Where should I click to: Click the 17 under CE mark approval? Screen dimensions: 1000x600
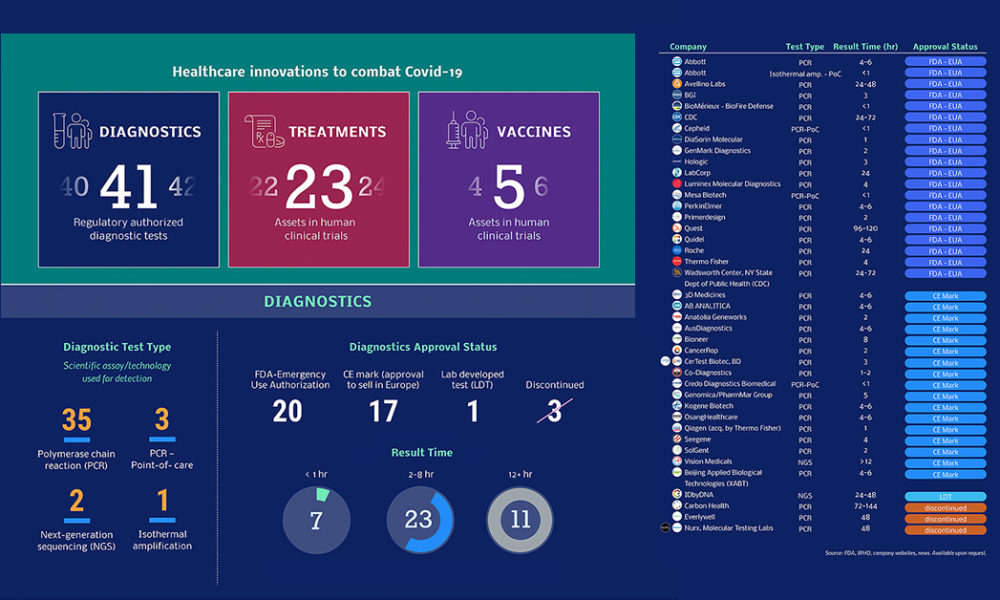click(383, 411)
